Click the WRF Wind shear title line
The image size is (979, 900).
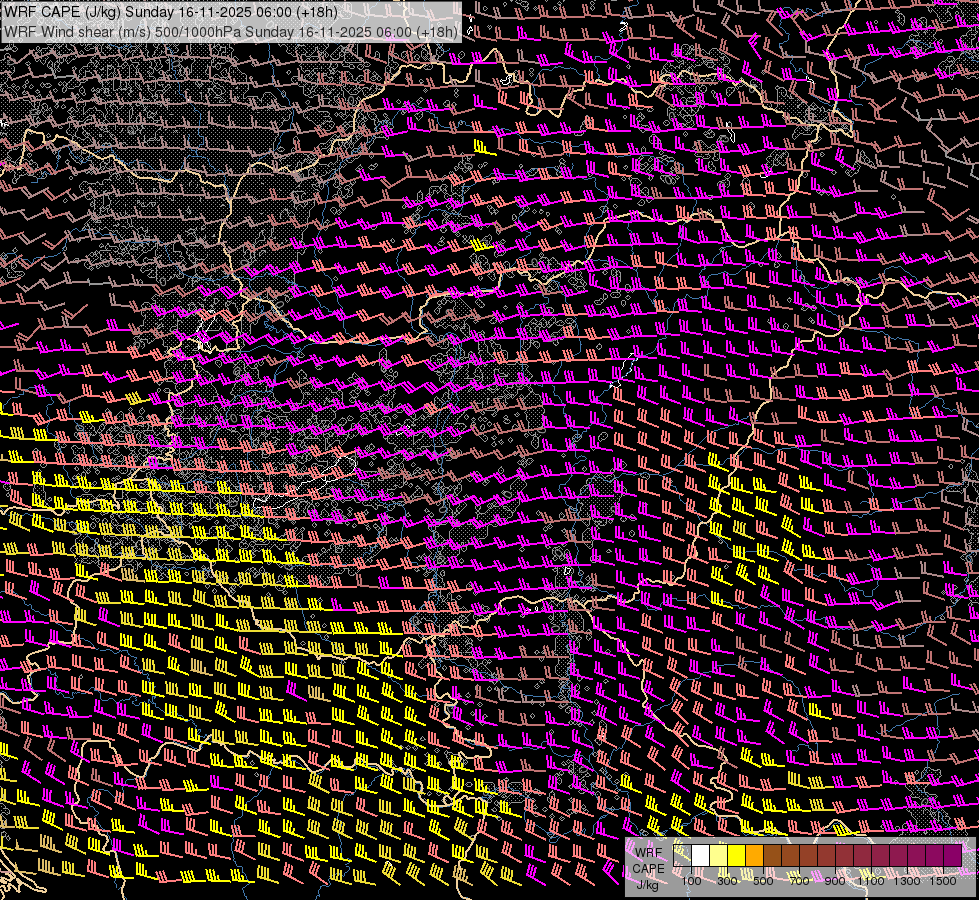[x=231, y=31]
